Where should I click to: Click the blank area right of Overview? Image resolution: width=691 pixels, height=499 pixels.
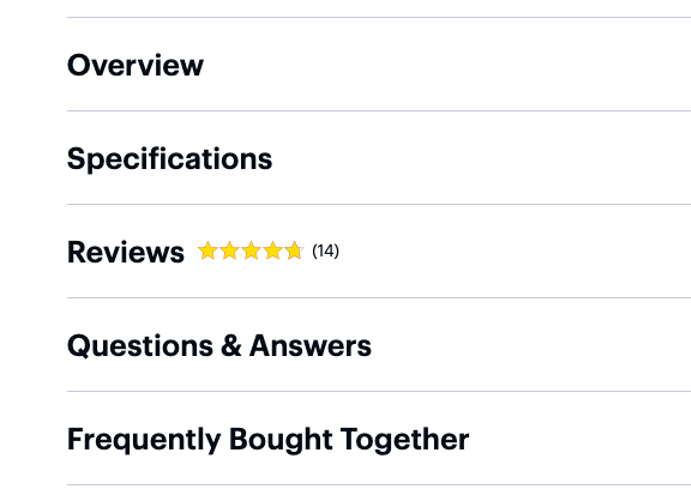point(450,65)
